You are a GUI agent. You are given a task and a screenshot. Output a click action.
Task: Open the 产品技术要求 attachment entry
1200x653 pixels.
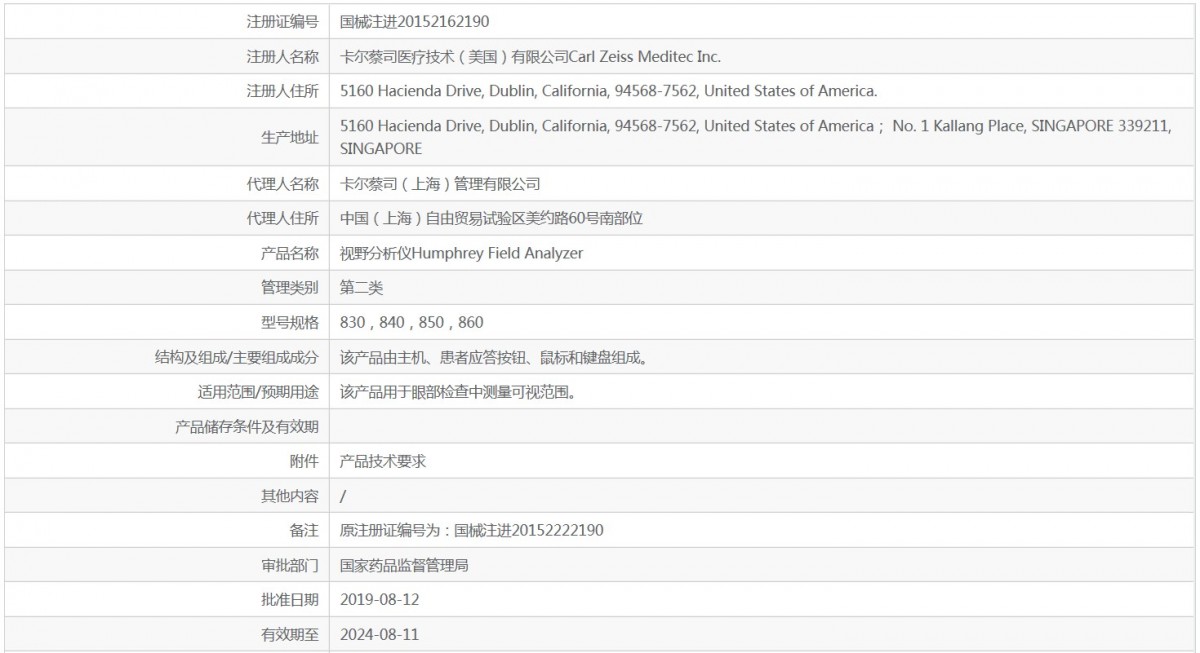[x=383, y=461]
